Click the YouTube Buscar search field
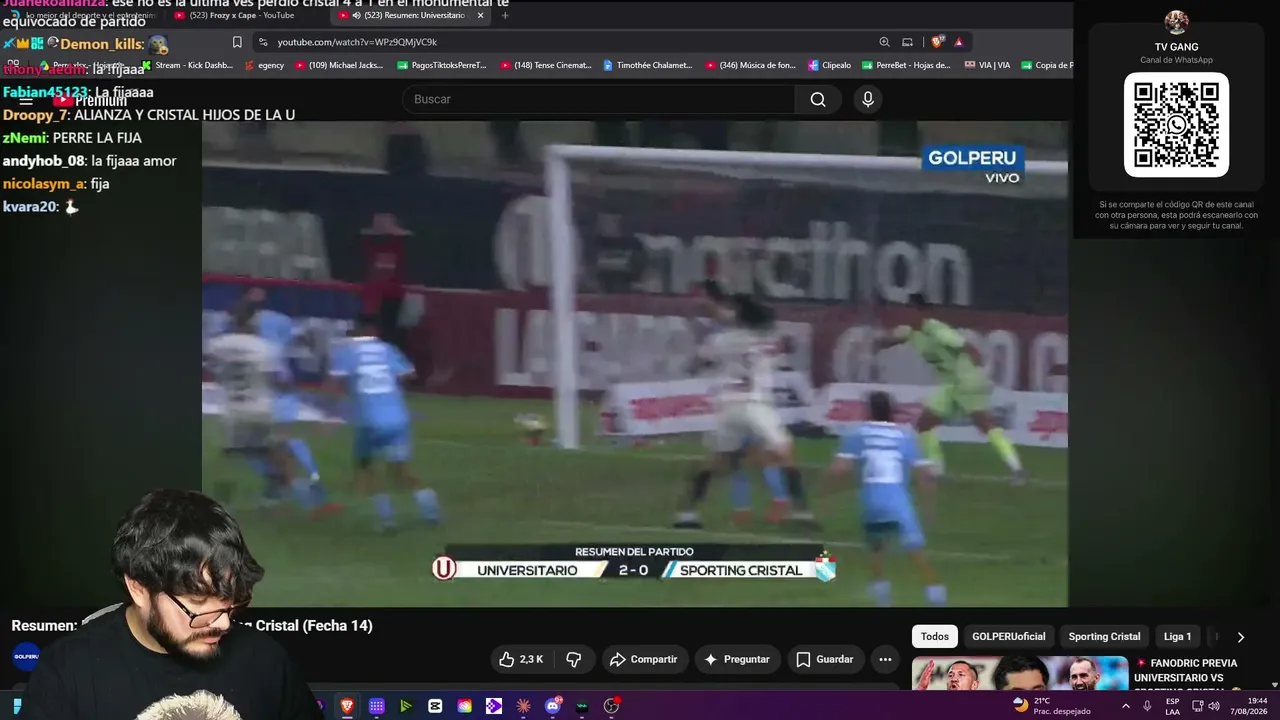This screenshot has width=1280, height=720. tap(598, 99)
